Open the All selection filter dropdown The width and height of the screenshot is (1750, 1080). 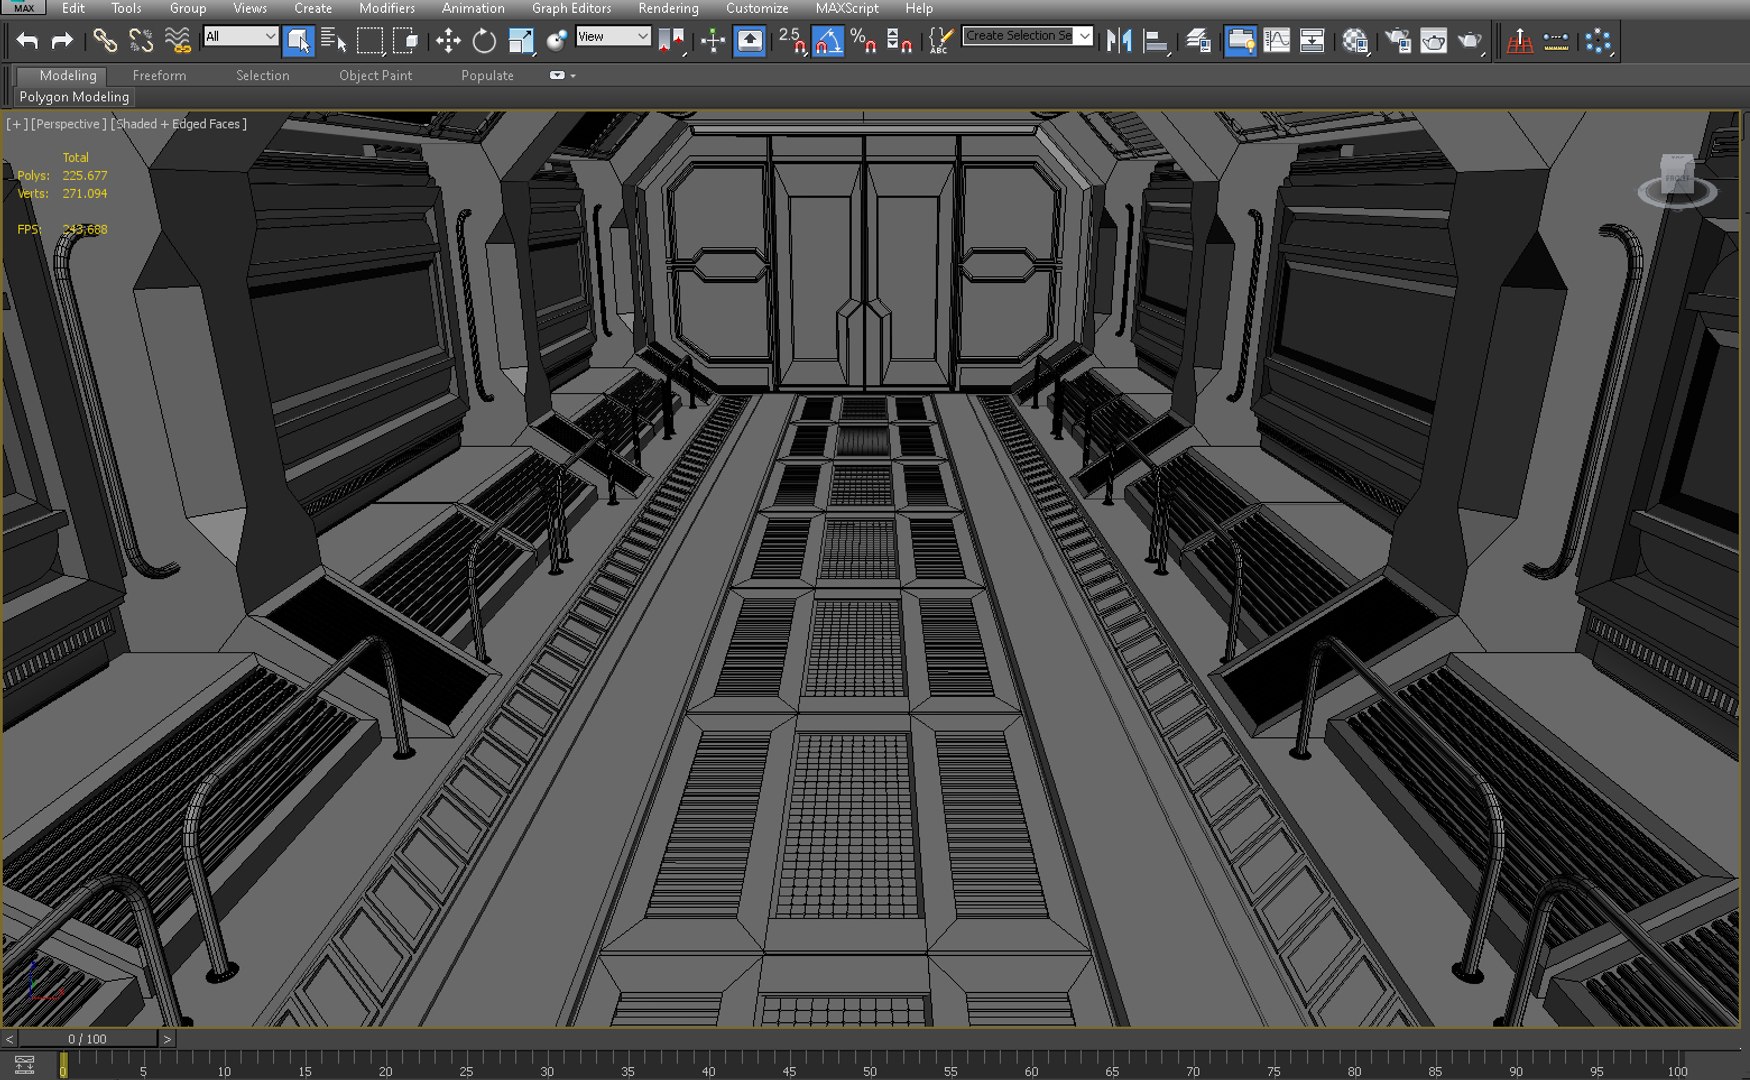[x=240, y=37]
